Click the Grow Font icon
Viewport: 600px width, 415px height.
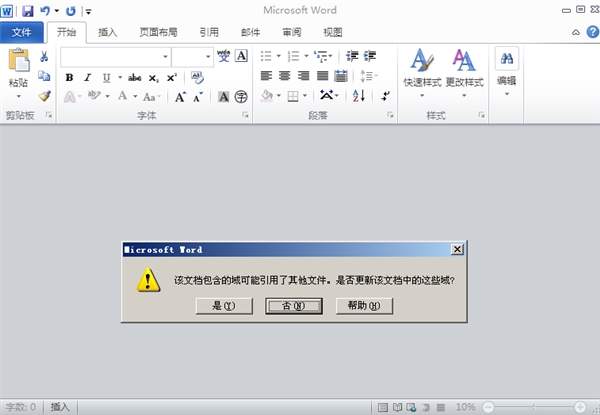[180, 97]
